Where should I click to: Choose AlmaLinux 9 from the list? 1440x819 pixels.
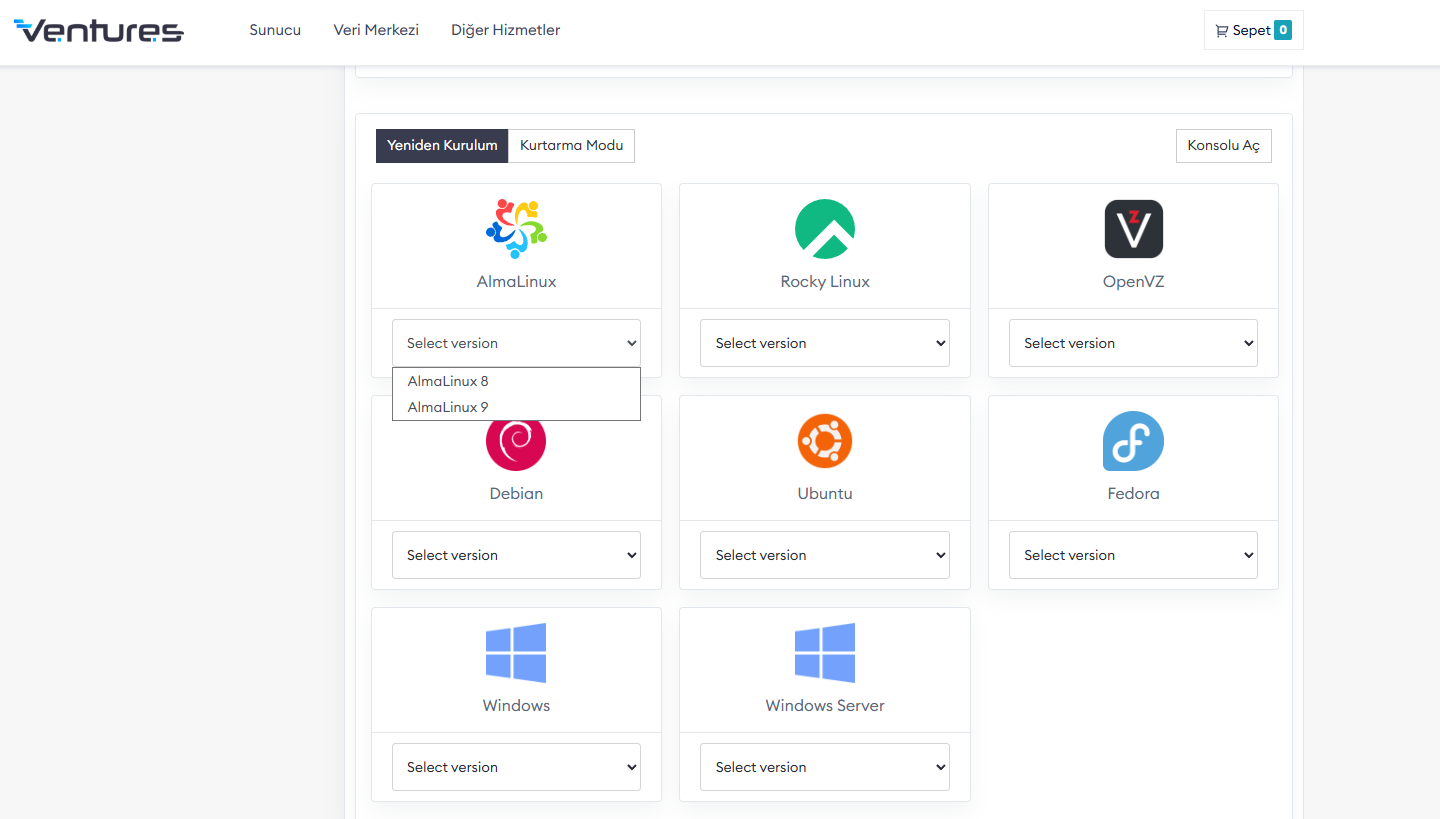(x=516, y=407)
